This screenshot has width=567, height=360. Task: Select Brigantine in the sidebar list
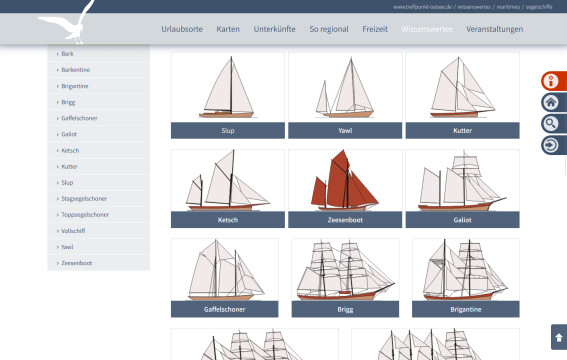[99, 86]
